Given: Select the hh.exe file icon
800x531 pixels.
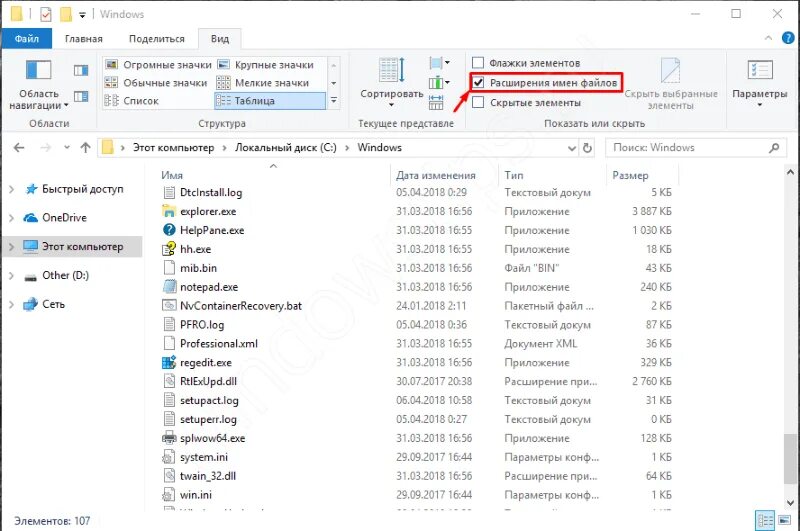Looking at the screenshot, I should [169, 249].
